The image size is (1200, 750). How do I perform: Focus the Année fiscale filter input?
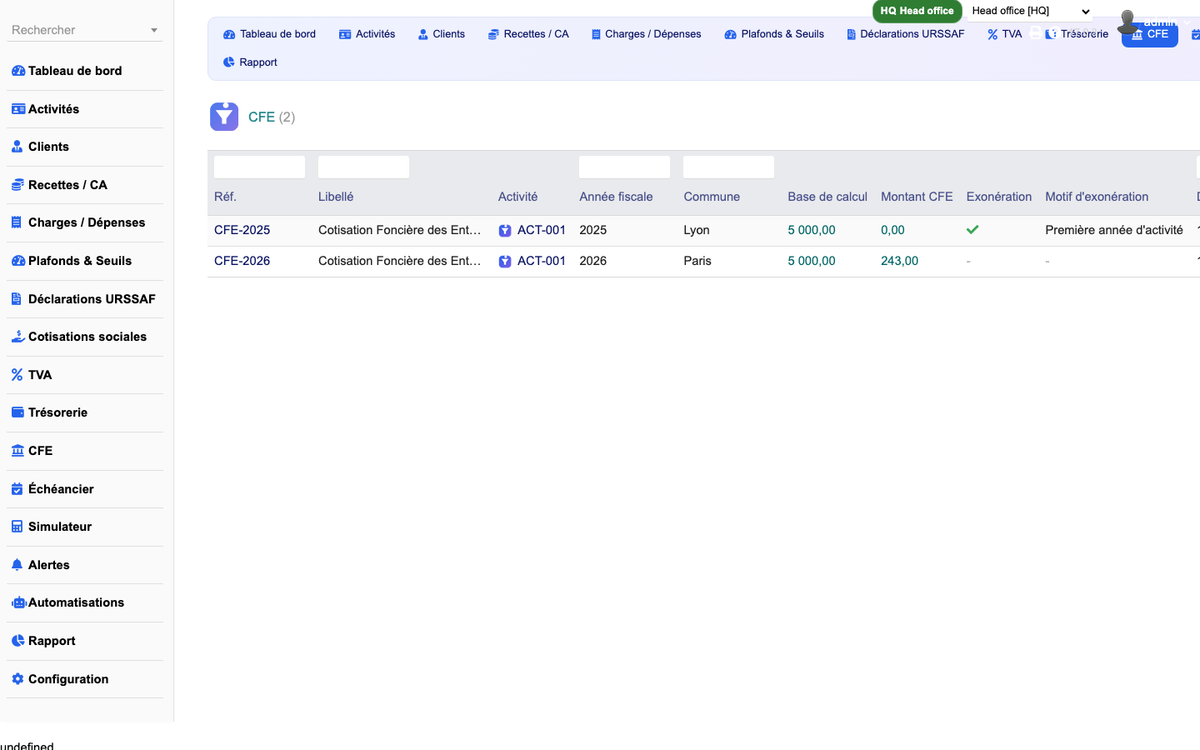pyautogui.click(x=624, y=167)
